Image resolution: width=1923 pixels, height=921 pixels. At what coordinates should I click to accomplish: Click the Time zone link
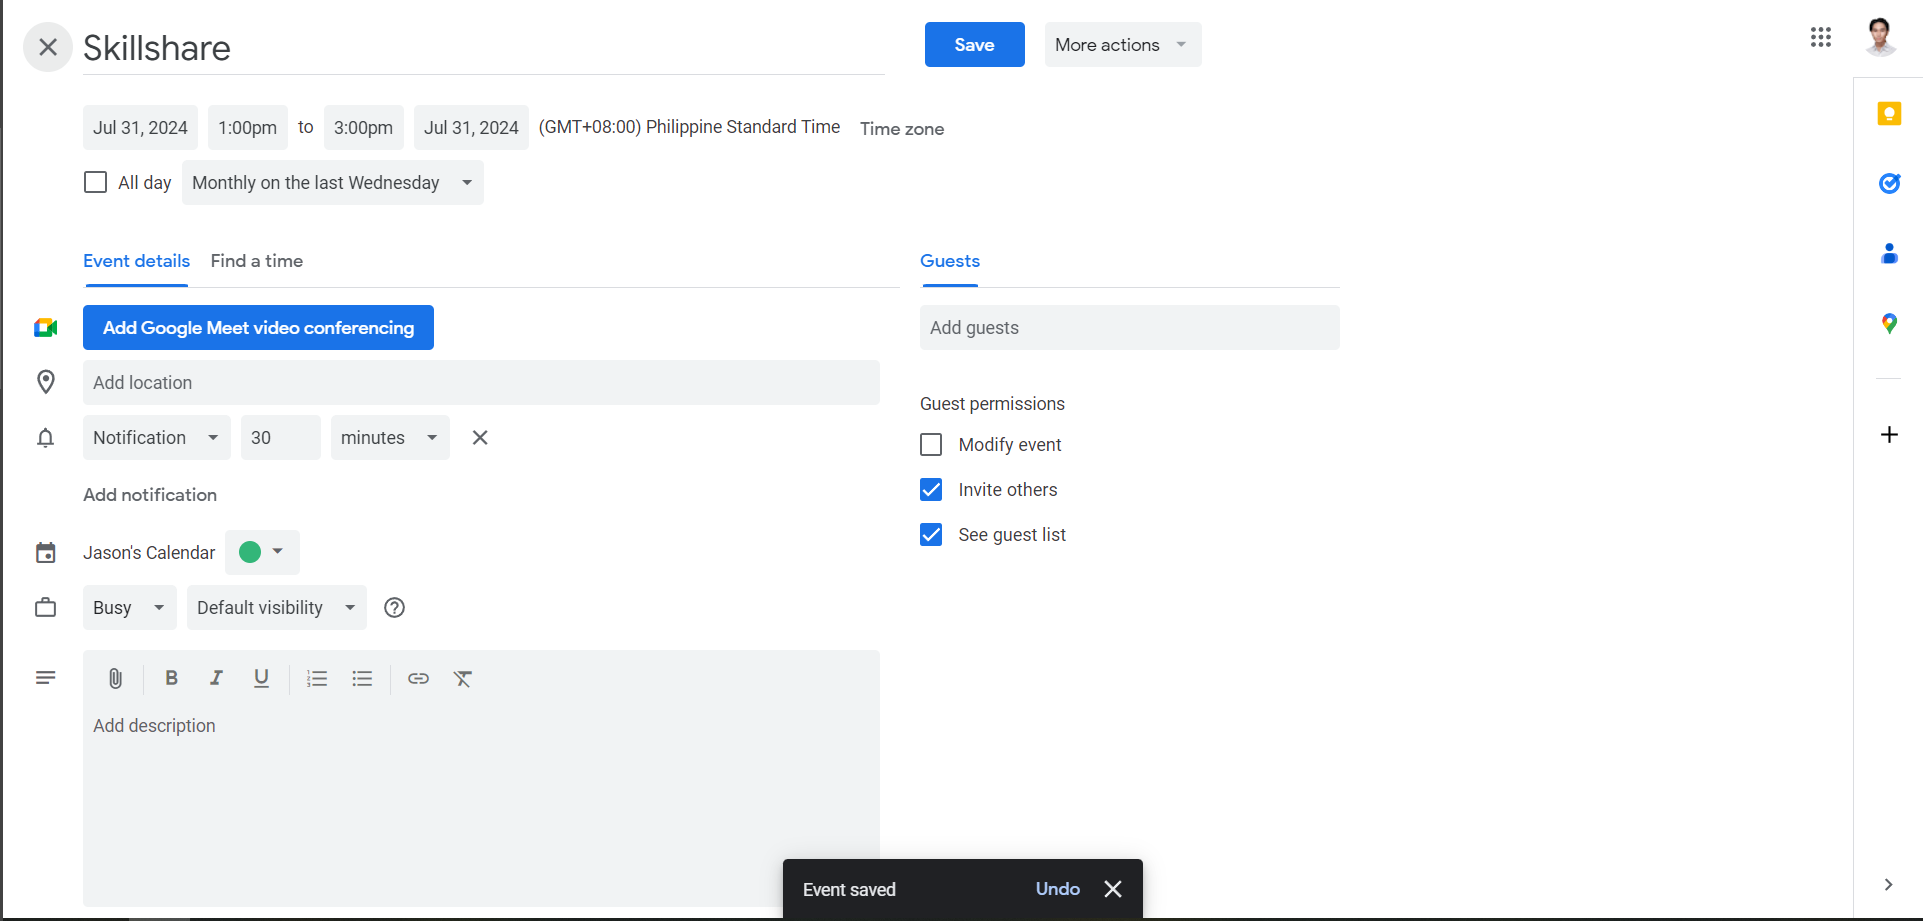(902, 129)
